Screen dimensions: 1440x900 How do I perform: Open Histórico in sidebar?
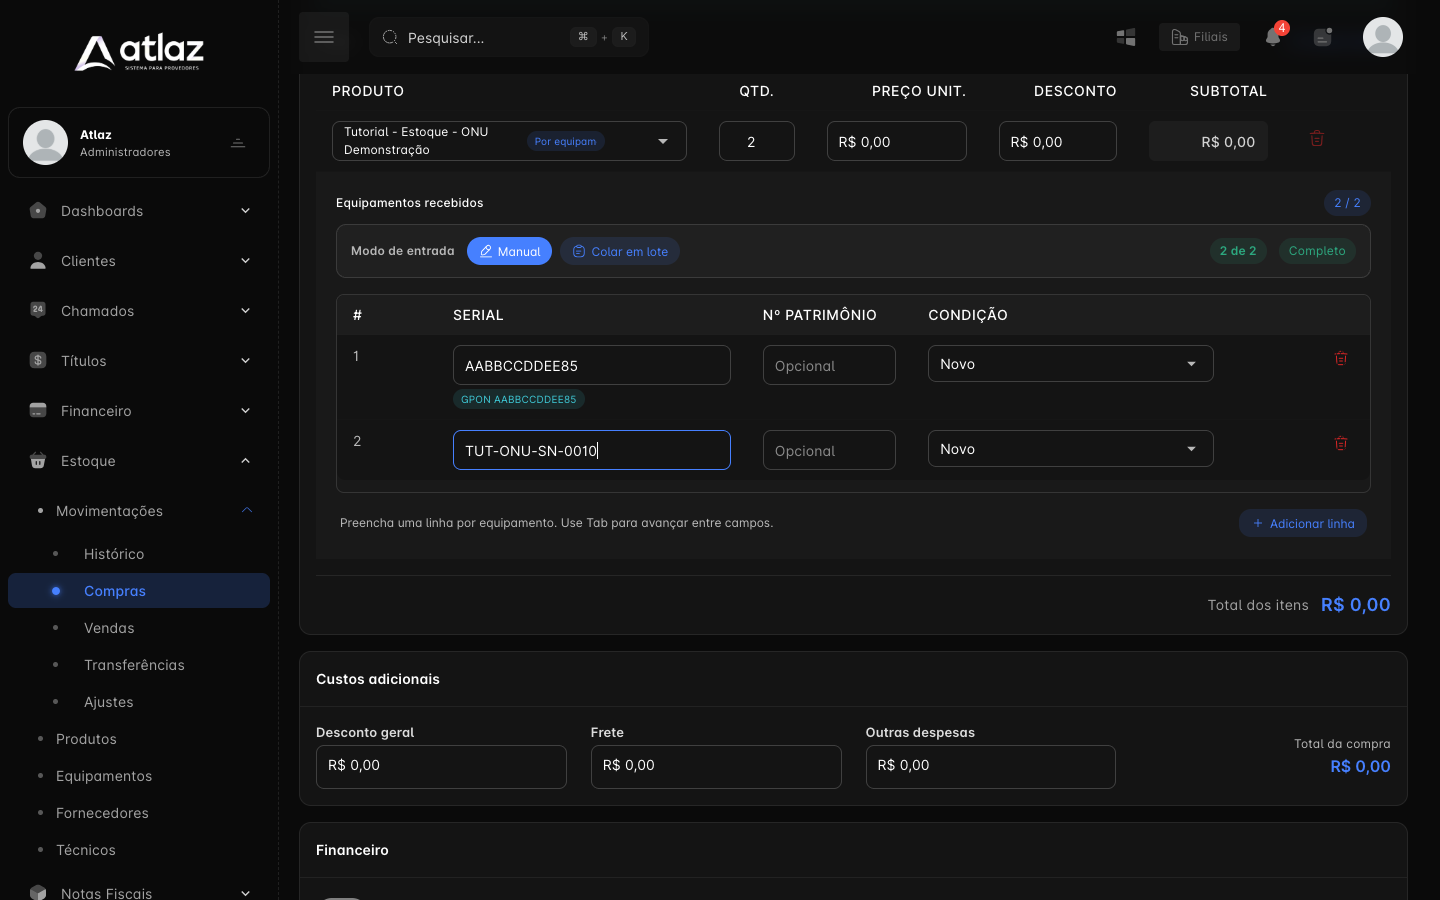(114, 554)
